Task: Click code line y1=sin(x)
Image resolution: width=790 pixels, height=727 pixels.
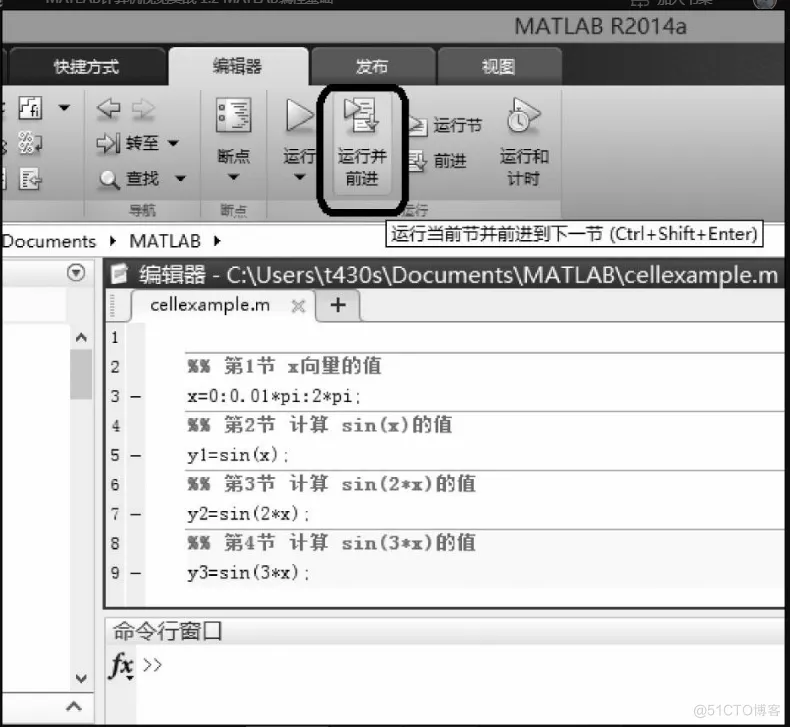Action: (237, 455)
